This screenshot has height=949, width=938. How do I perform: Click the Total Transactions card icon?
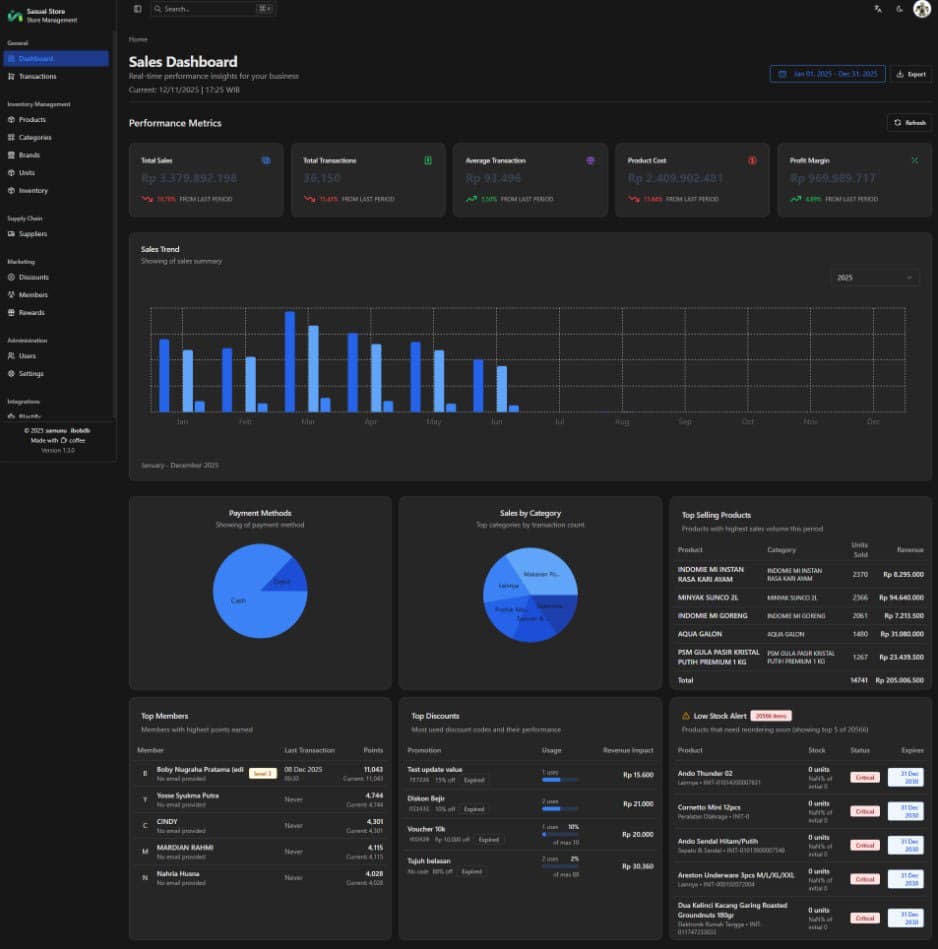pyautogui.click(x=428, y=160)
